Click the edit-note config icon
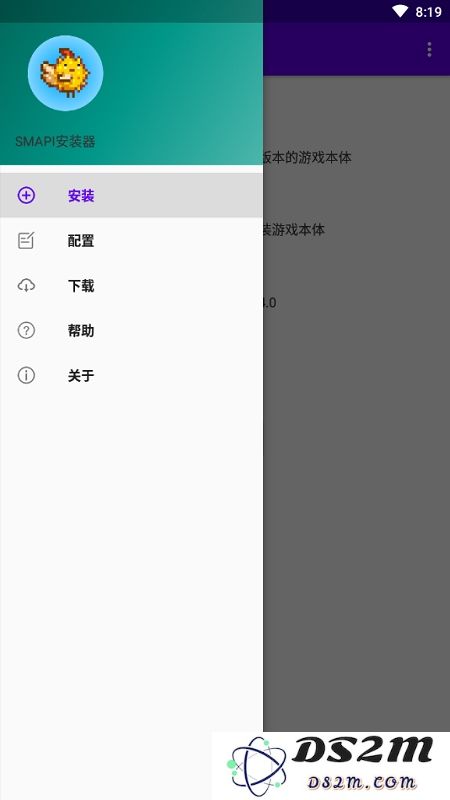Screen dimensions: 450x800 (26, 240)
